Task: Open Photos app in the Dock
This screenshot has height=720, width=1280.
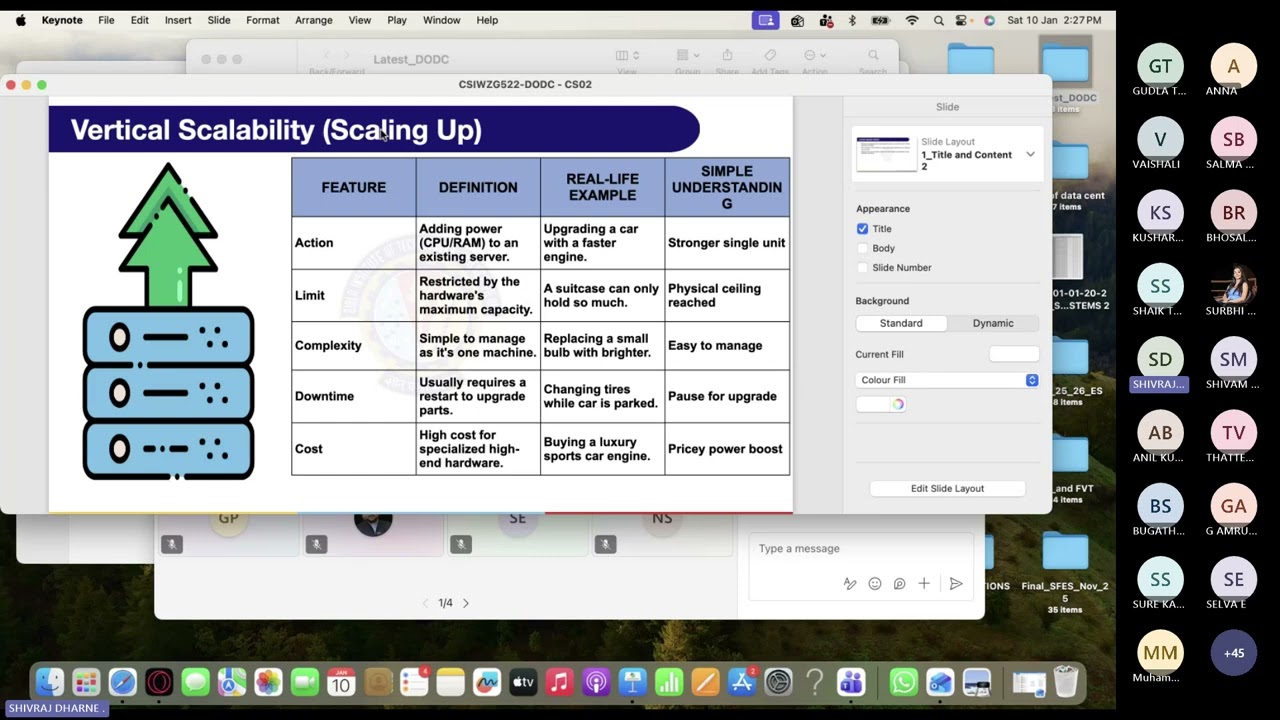Action: [268, 683]
